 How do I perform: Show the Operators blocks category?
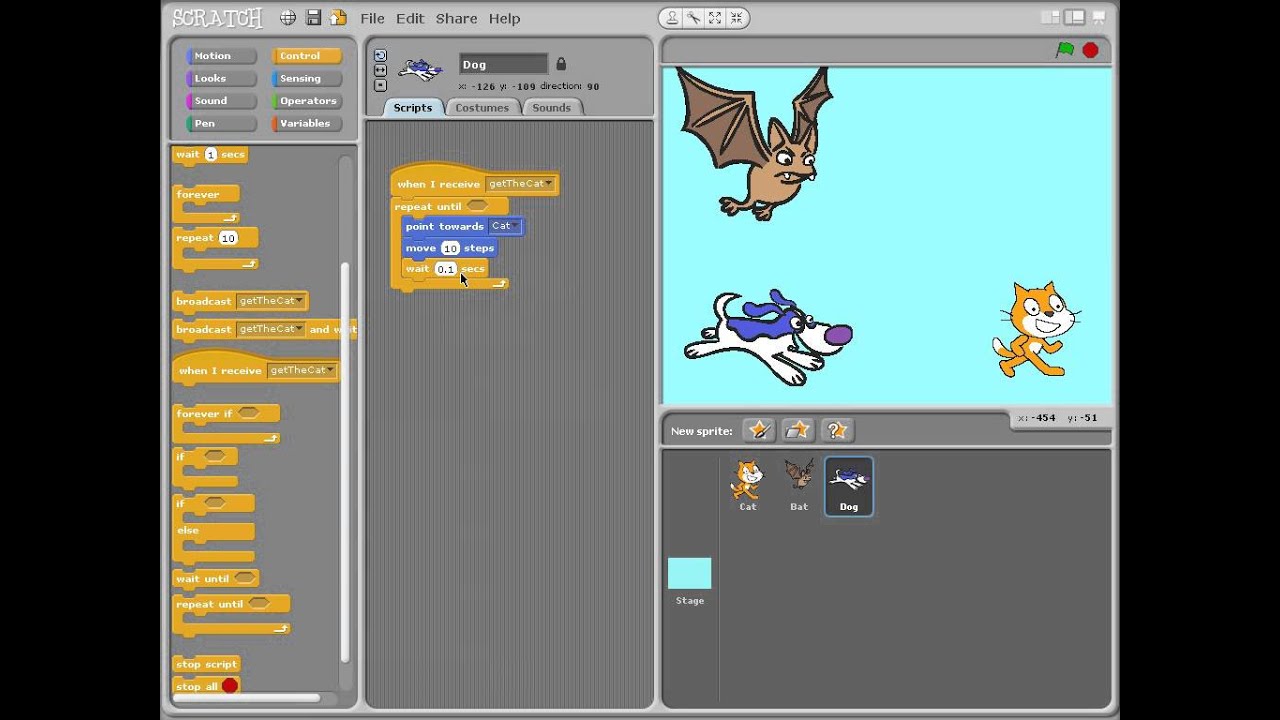307,101
